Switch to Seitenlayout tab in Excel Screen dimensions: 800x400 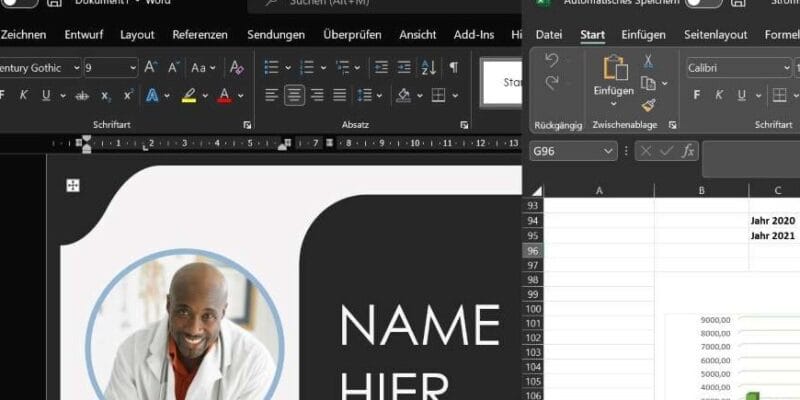pyautogui.click(x=715, y=34)
